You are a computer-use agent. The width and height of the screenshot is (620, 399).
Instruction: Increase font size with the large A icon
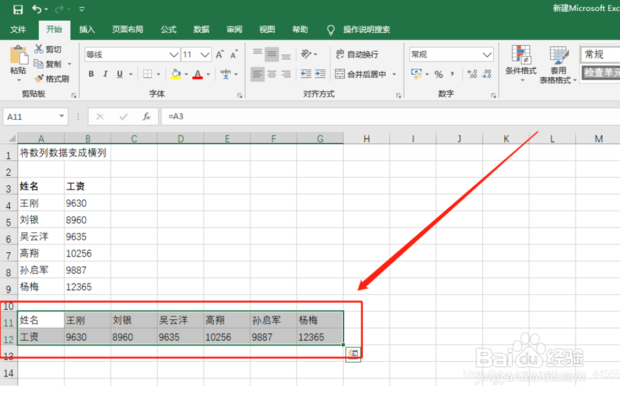point(219,55)
